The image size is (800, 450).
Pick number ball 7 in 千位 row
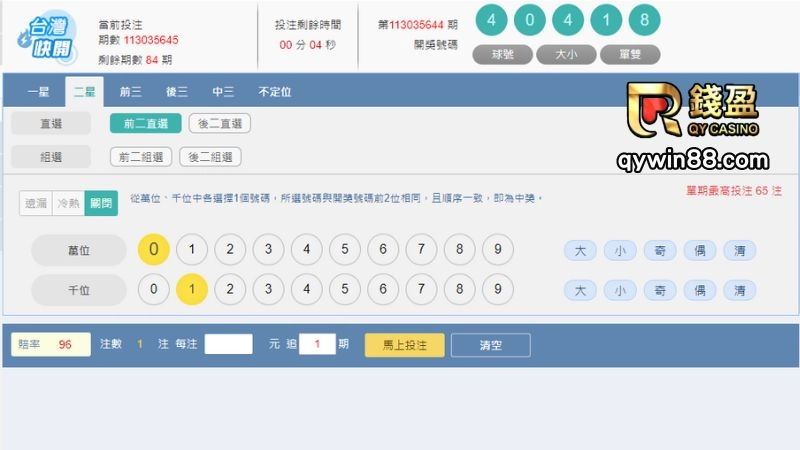(x=421, y=290)
